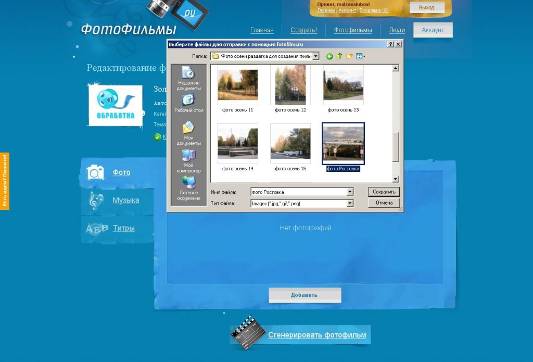
Task: Click the orange vertical side tab
Action: click(4, 181)
